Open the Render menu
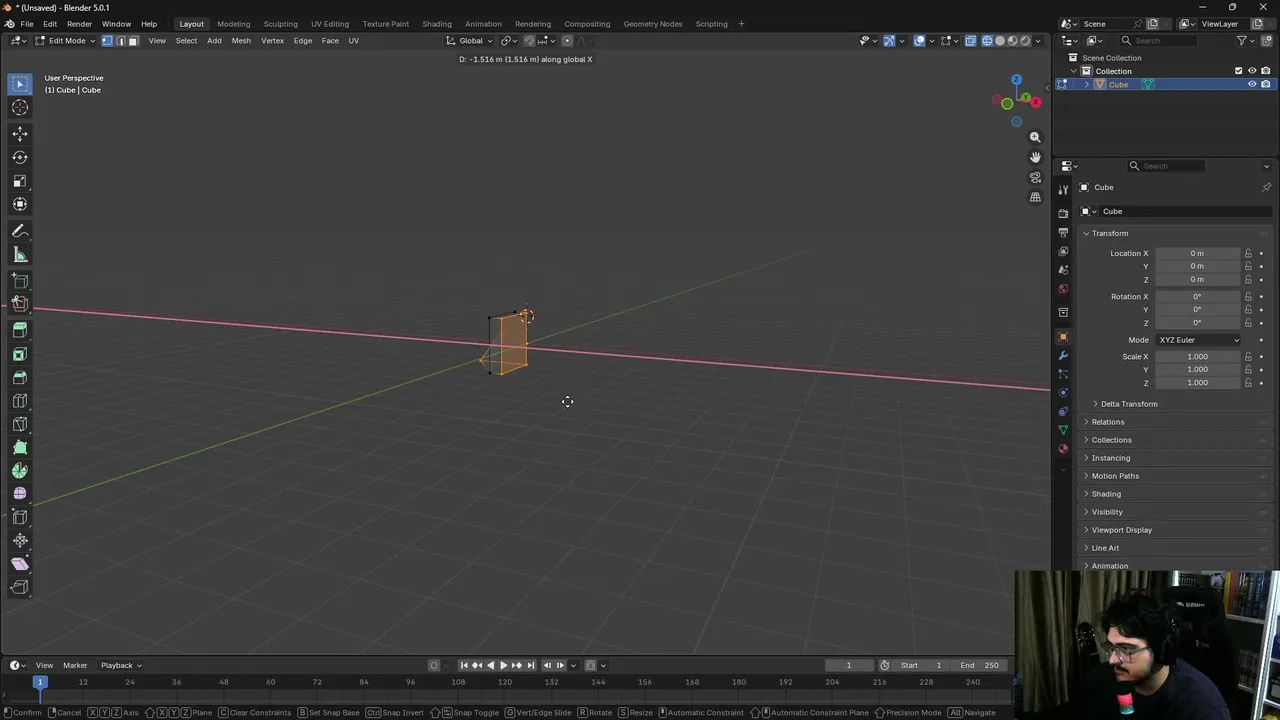The image size is (1280, 720). [x=79, y=24]
